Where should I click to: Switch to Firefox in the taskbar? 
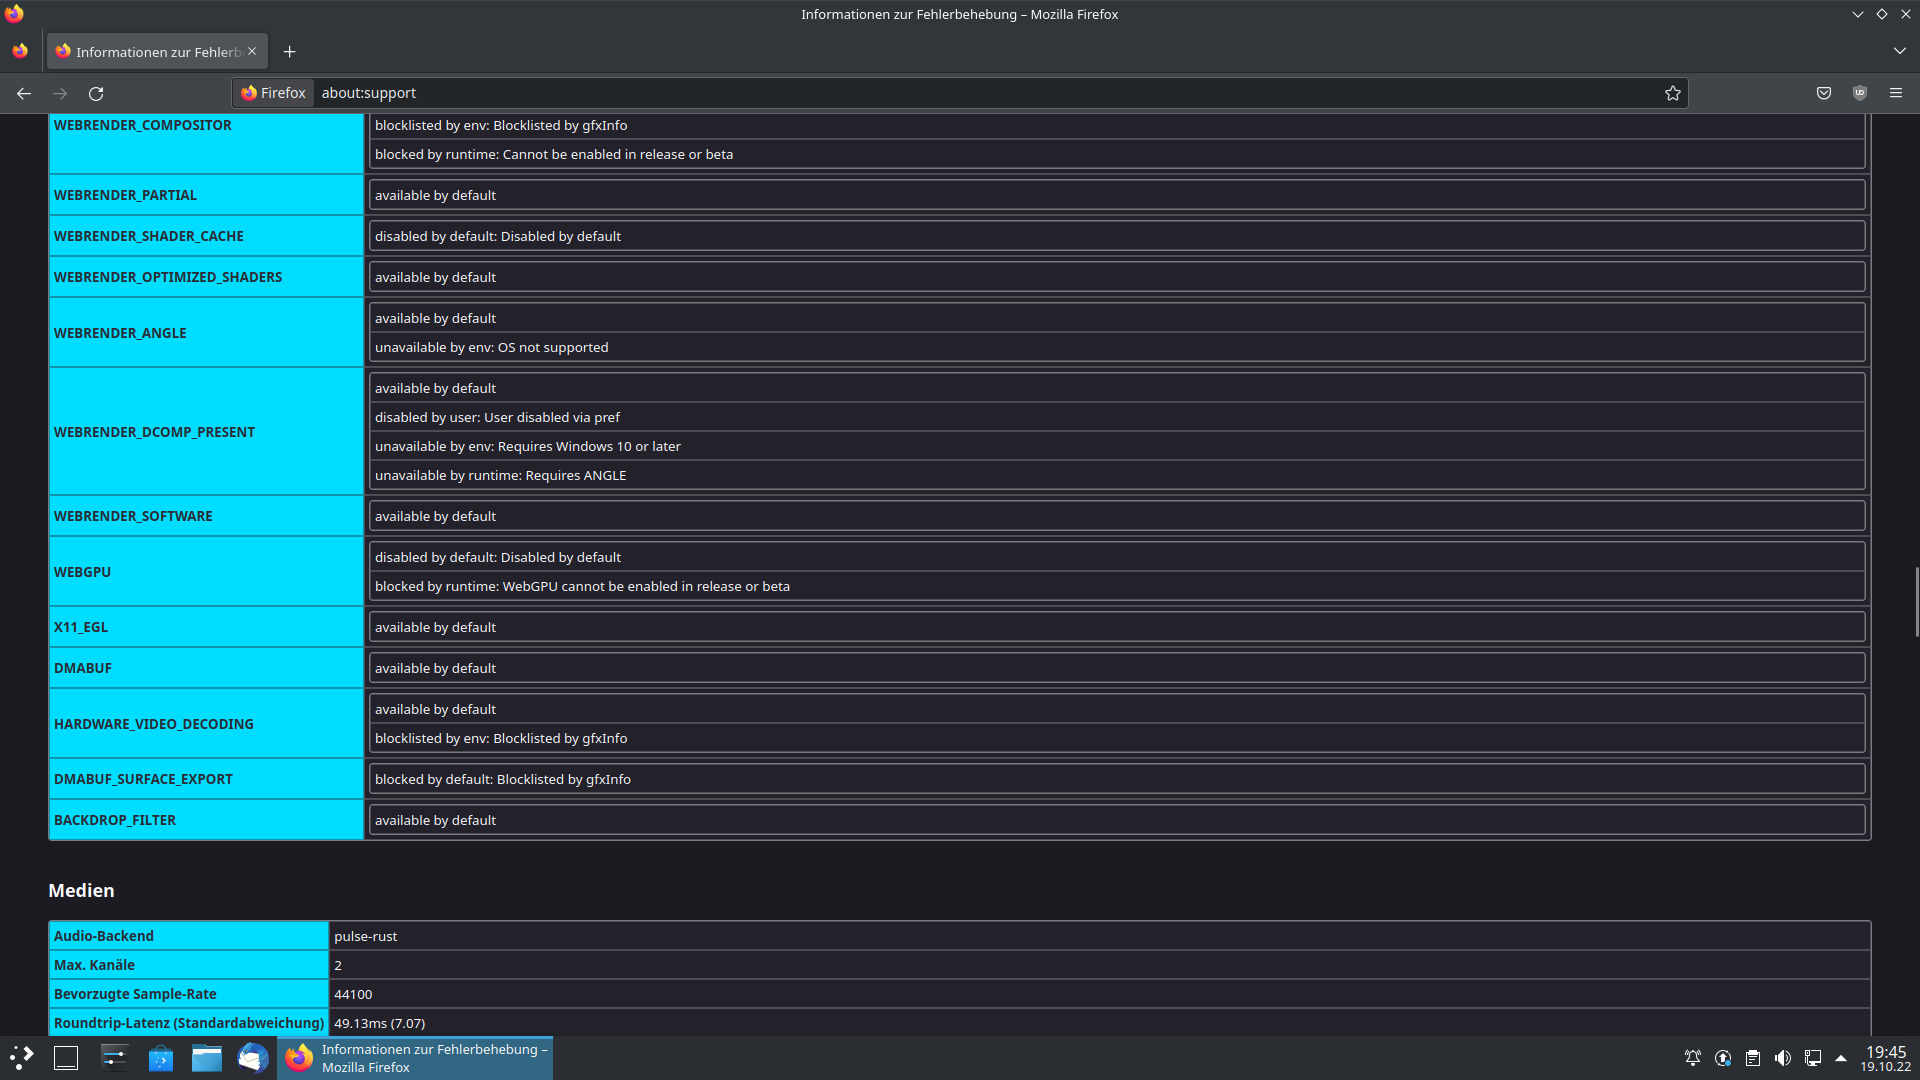[x=414, y=1058]
